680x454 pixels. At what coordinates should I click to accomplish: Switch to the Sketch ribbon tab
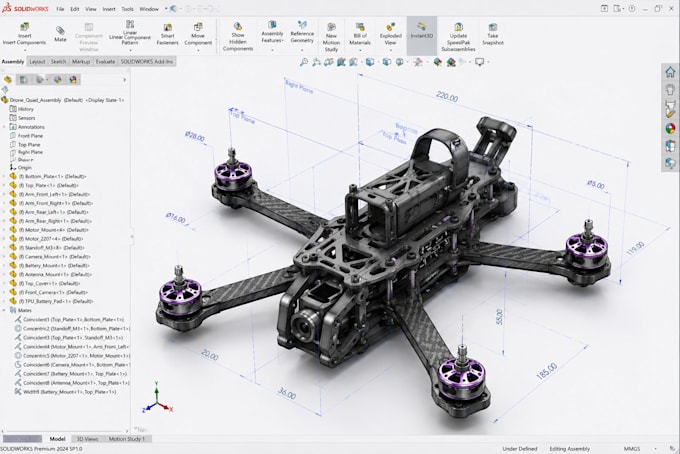click(58, 62)
